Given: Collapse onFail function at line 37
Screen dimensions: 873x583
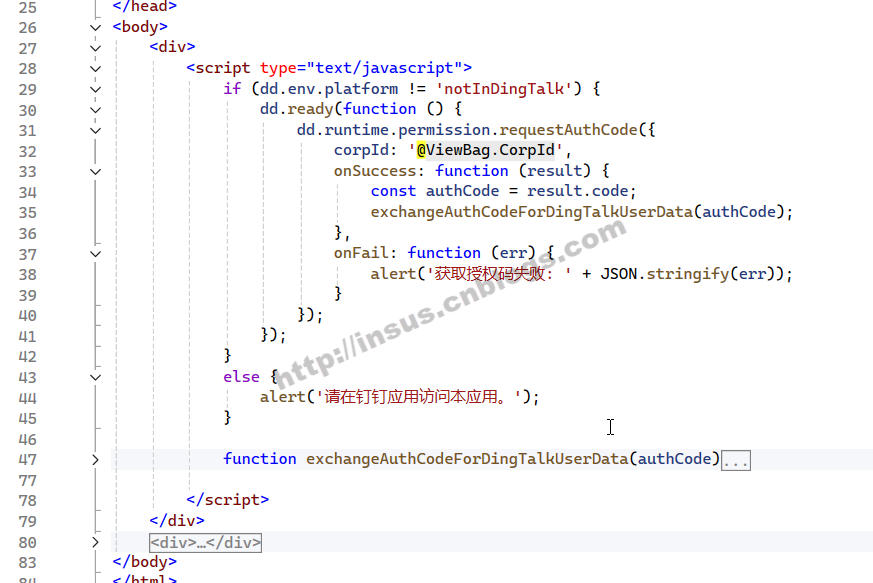Looking at the screenshot, I should click(95, 254).
